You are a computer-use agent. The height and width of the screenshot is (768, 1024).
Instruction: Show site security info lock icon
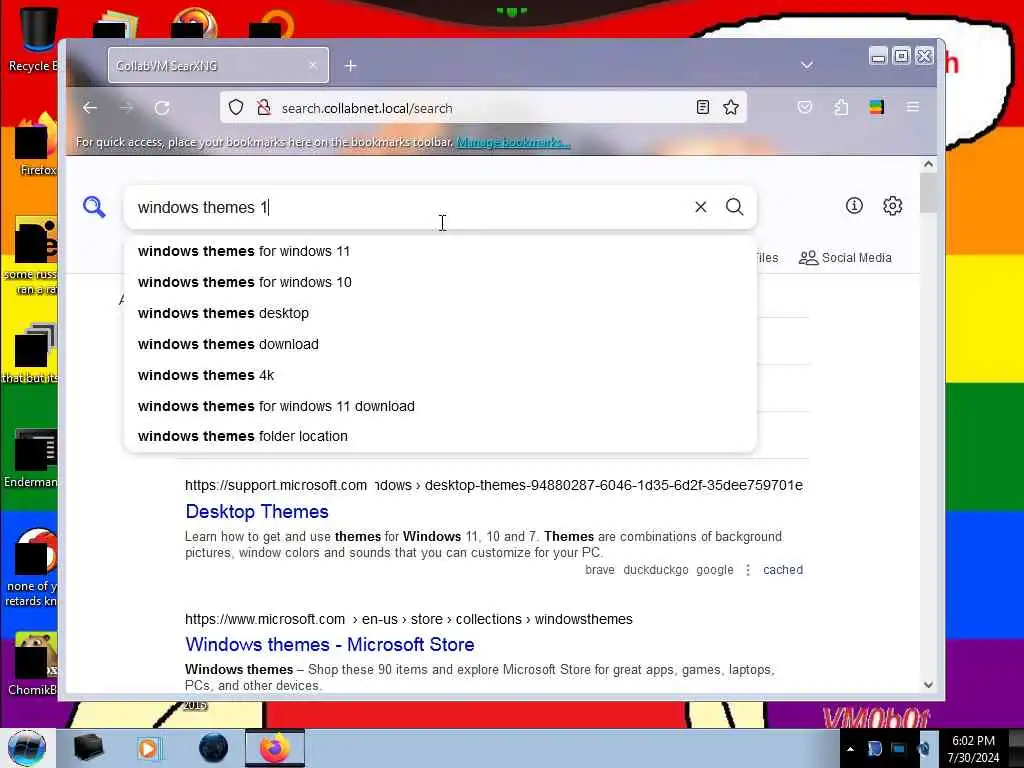pyautogui.click(x=264, y=108)
